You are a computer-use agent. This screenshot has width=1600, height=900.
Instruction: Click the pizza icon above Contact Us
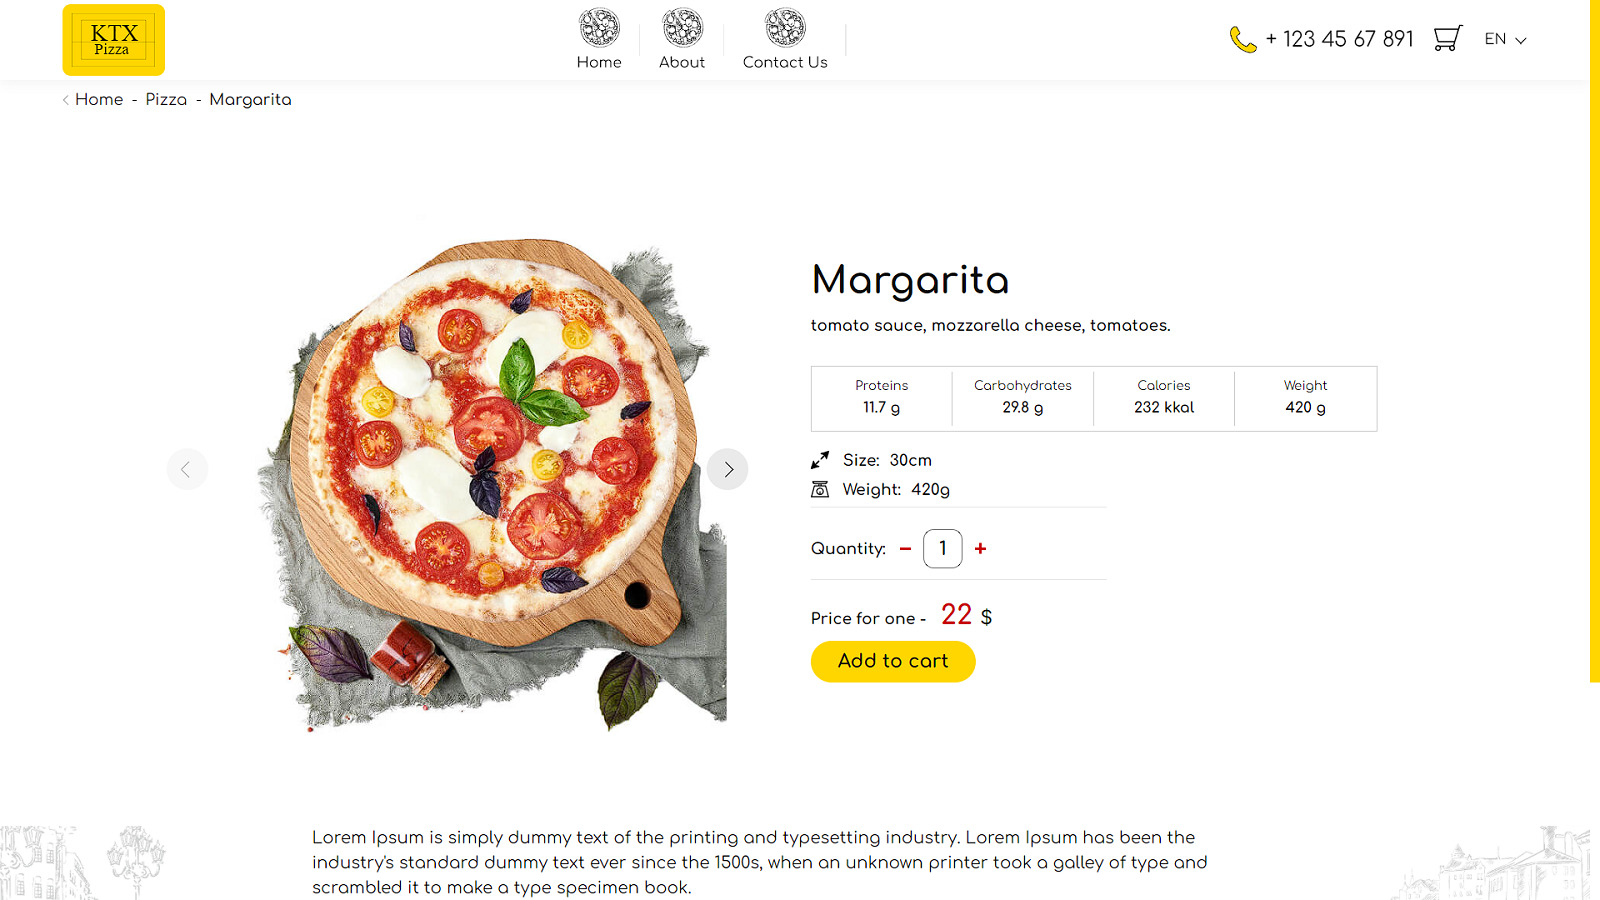[786, 27]
